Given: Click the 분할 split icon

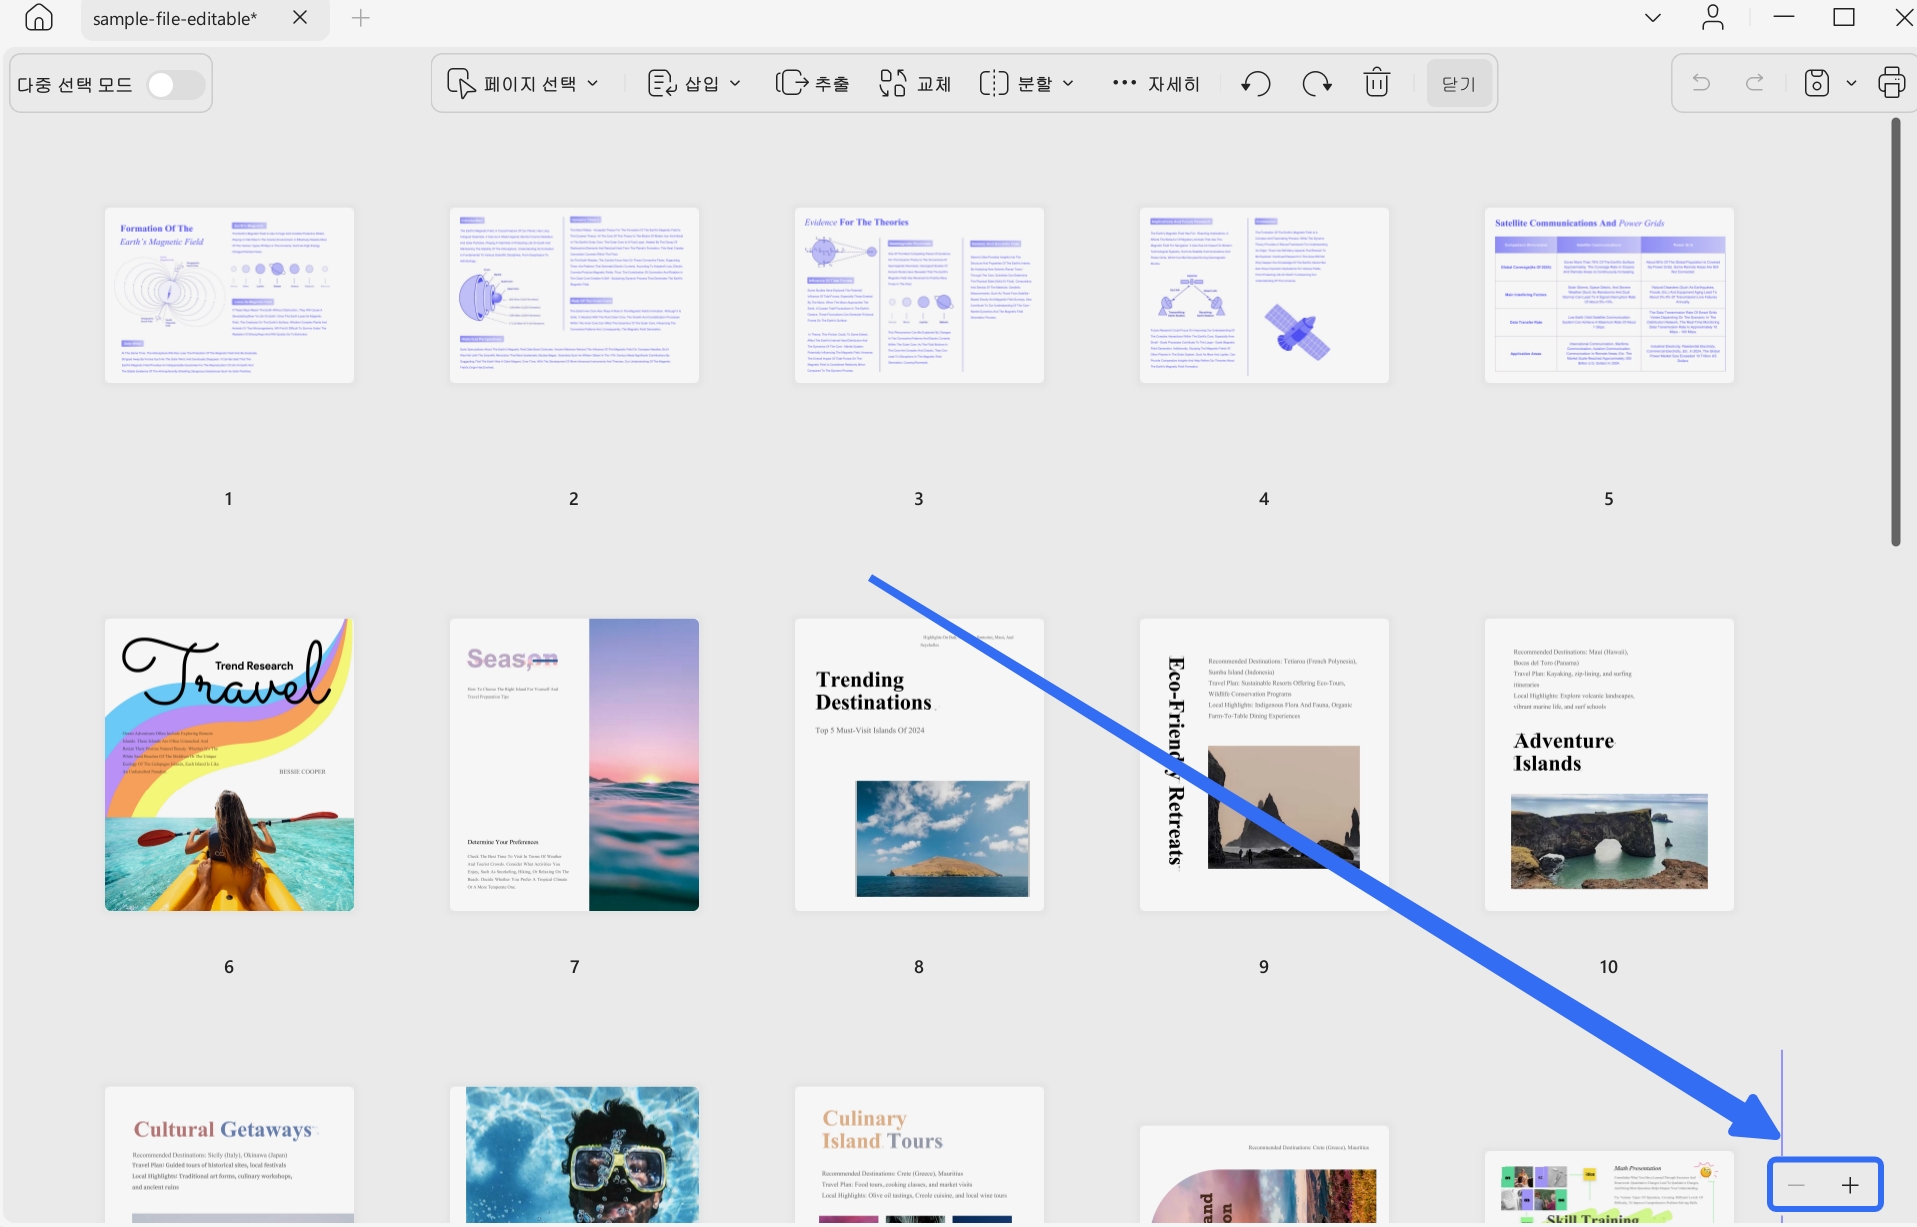Looking at the screenshot, I should point(993,84).
